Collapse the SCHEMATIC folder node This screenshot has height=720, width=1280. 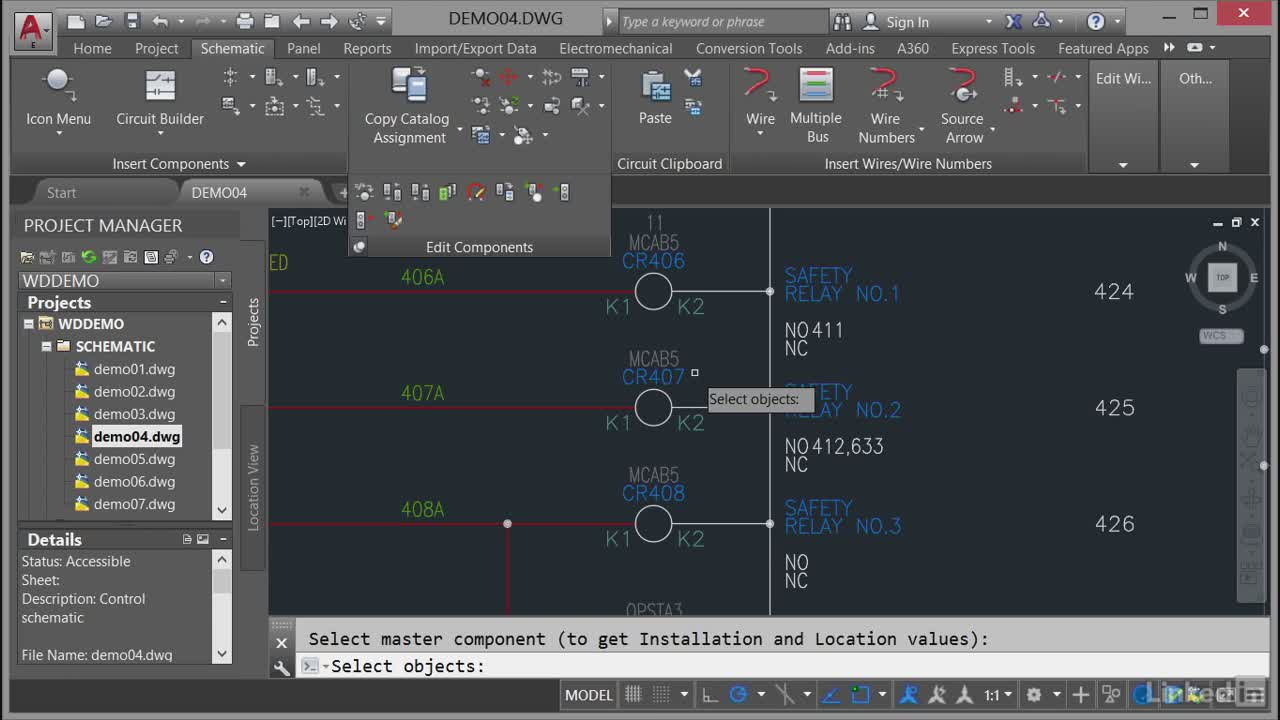(46, 346)
